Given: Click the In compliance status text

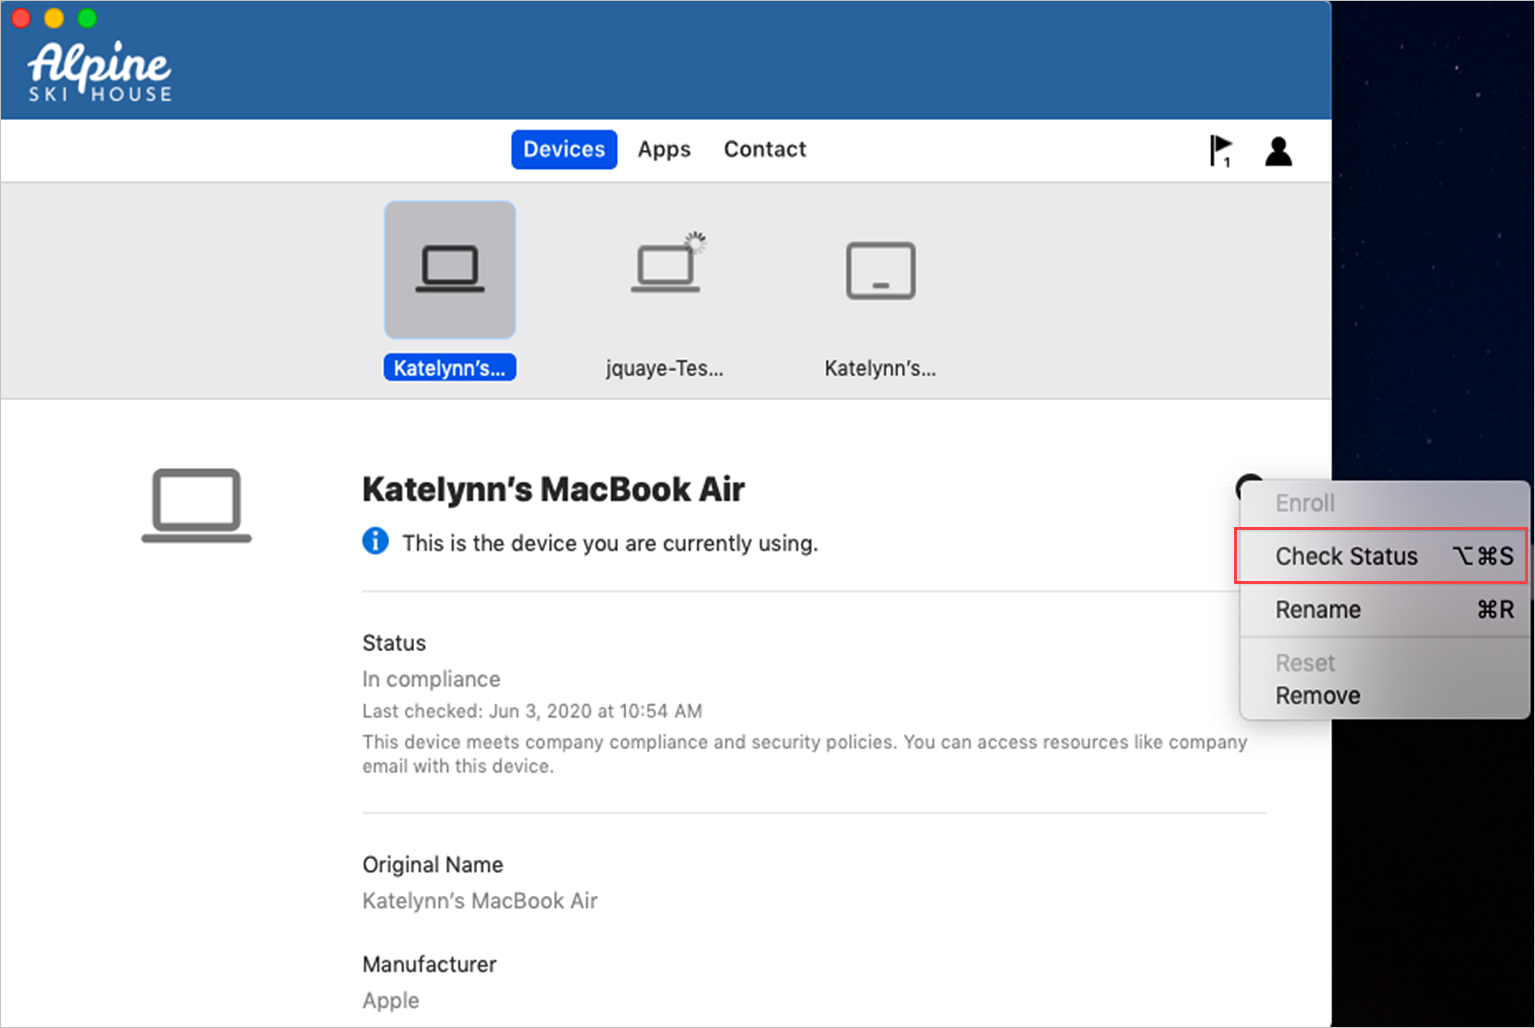Looking at the screenshot, I should click(x=431, y=679).
